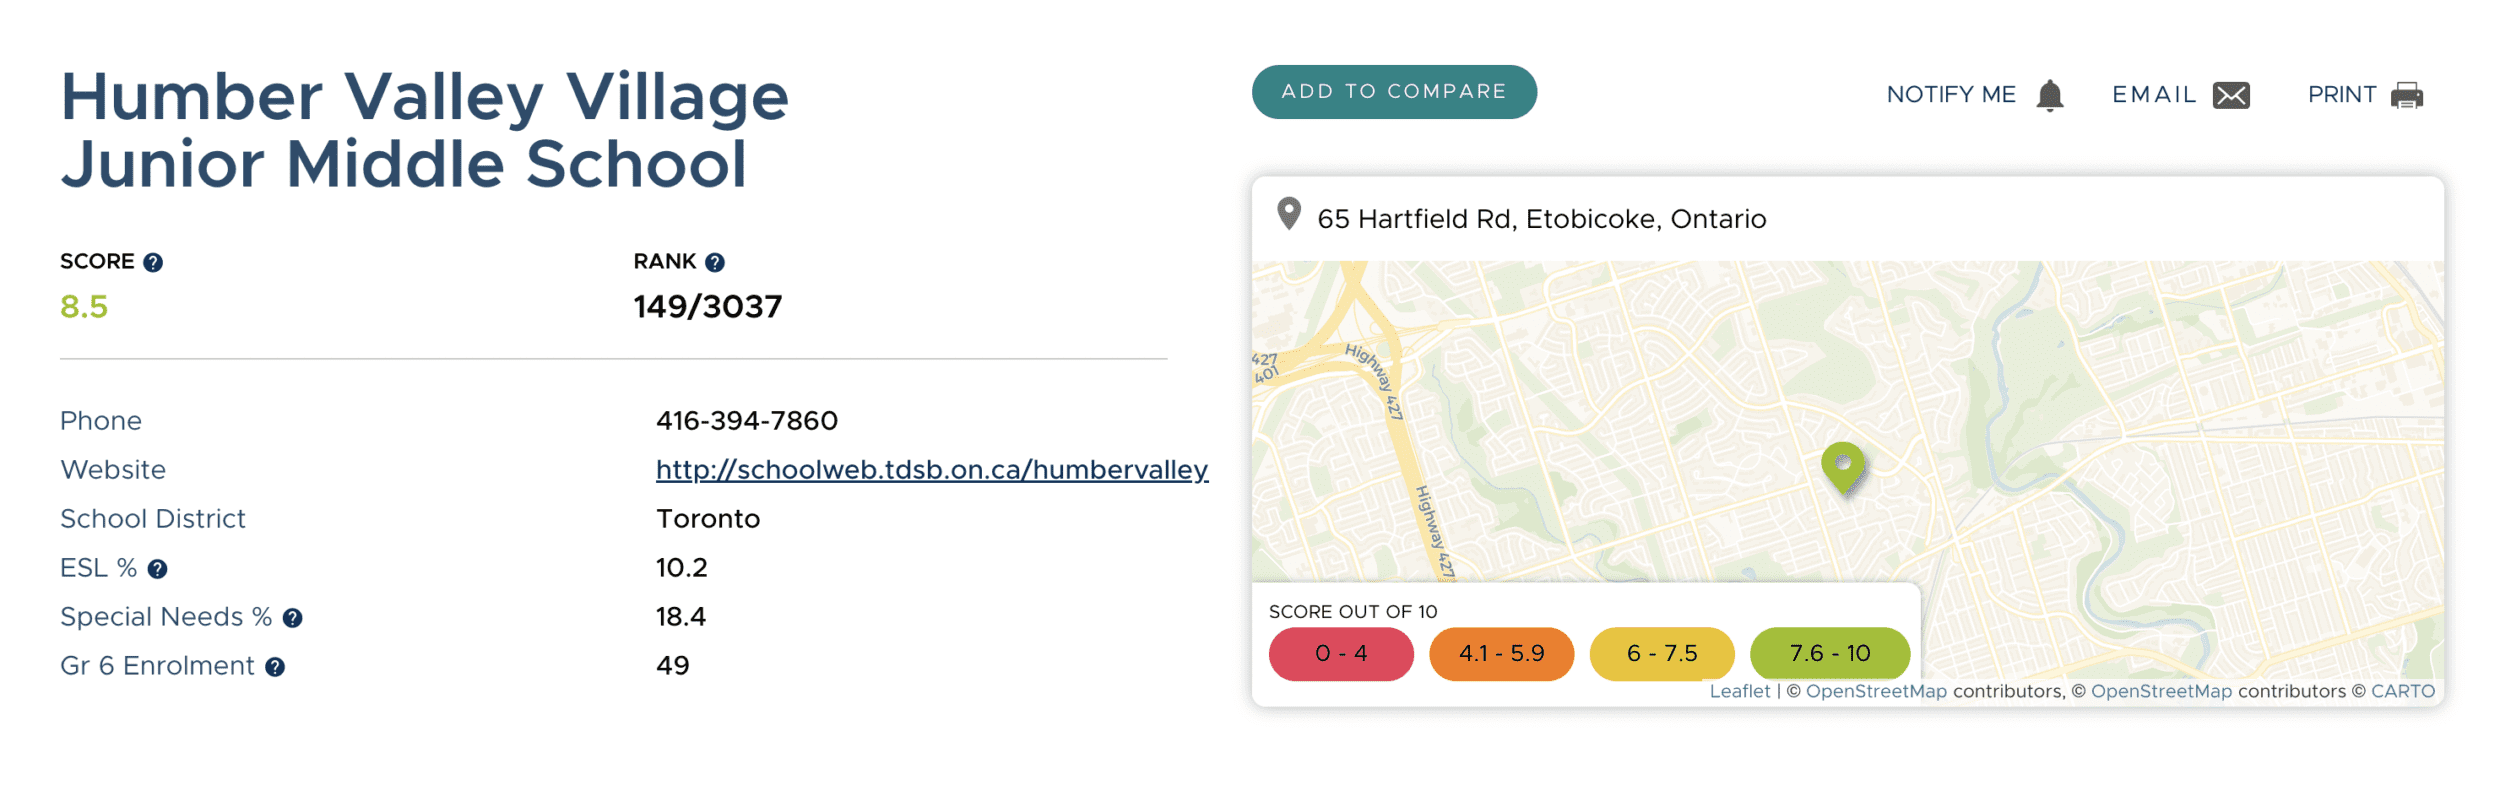
Task: Add school to compare list
Action: point(1394,92)
